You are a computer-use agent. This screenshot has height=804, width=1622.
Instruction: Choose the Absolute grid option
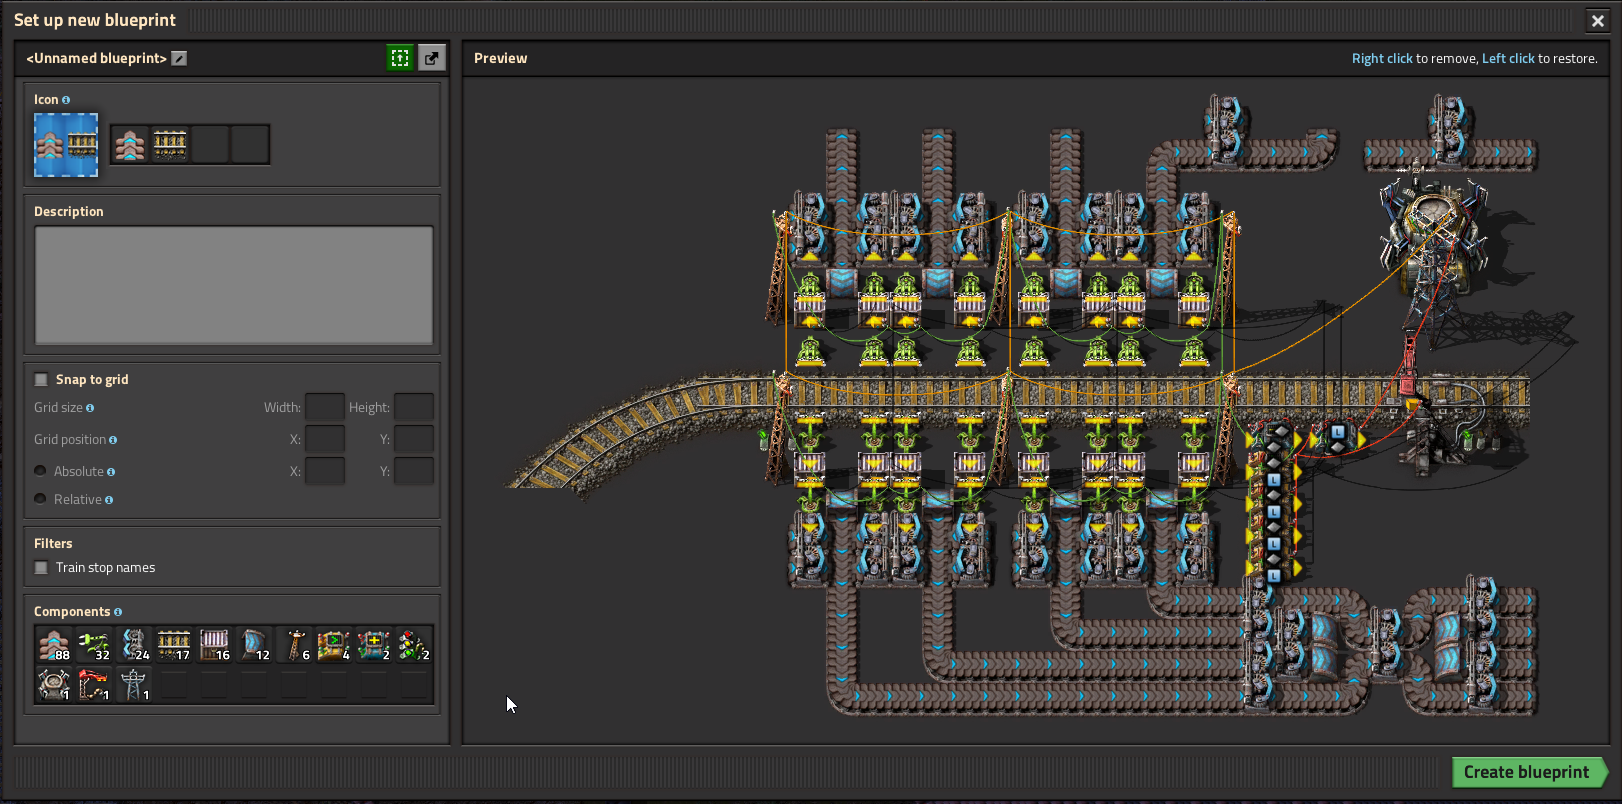click(41, 471)
